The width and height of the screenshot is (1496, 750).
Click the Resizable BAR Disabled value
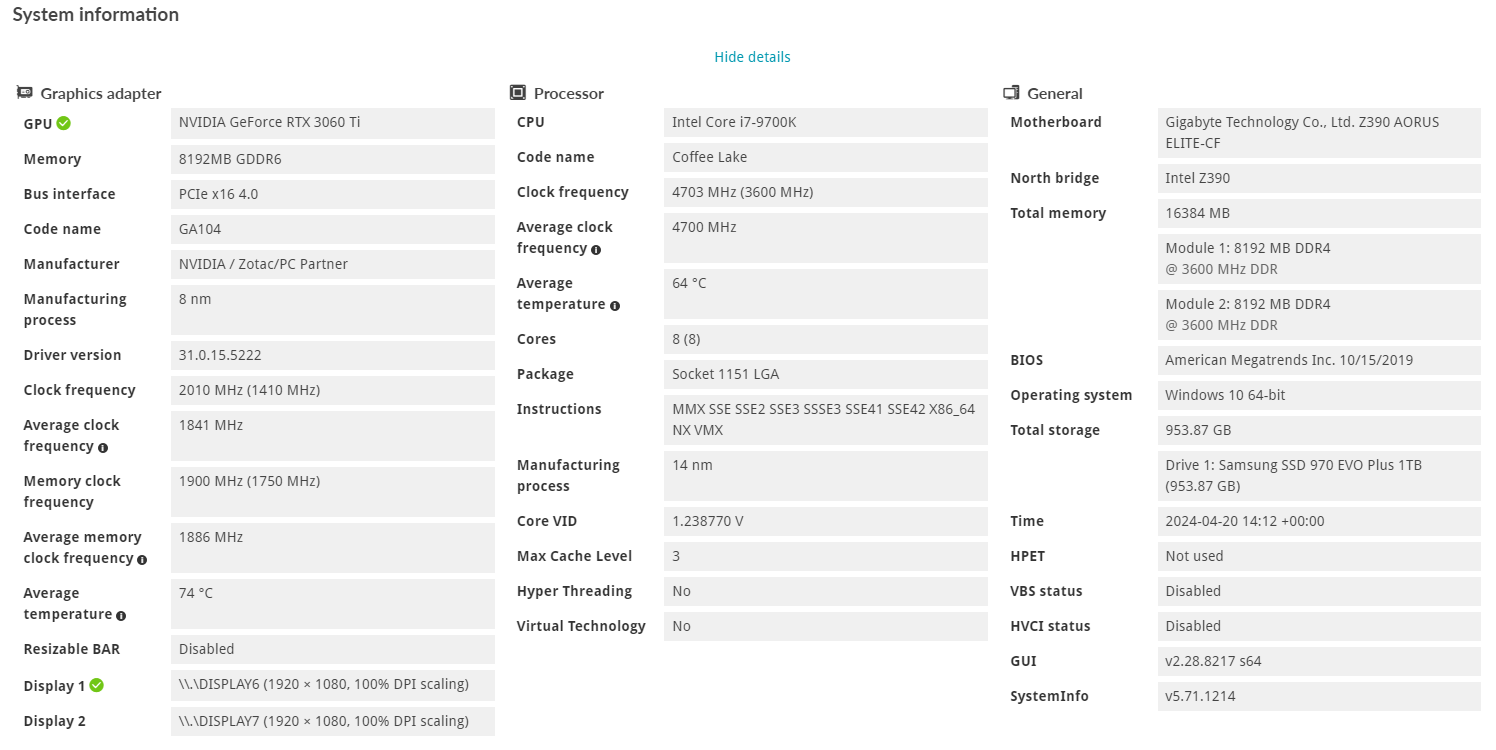pos(207,649)
